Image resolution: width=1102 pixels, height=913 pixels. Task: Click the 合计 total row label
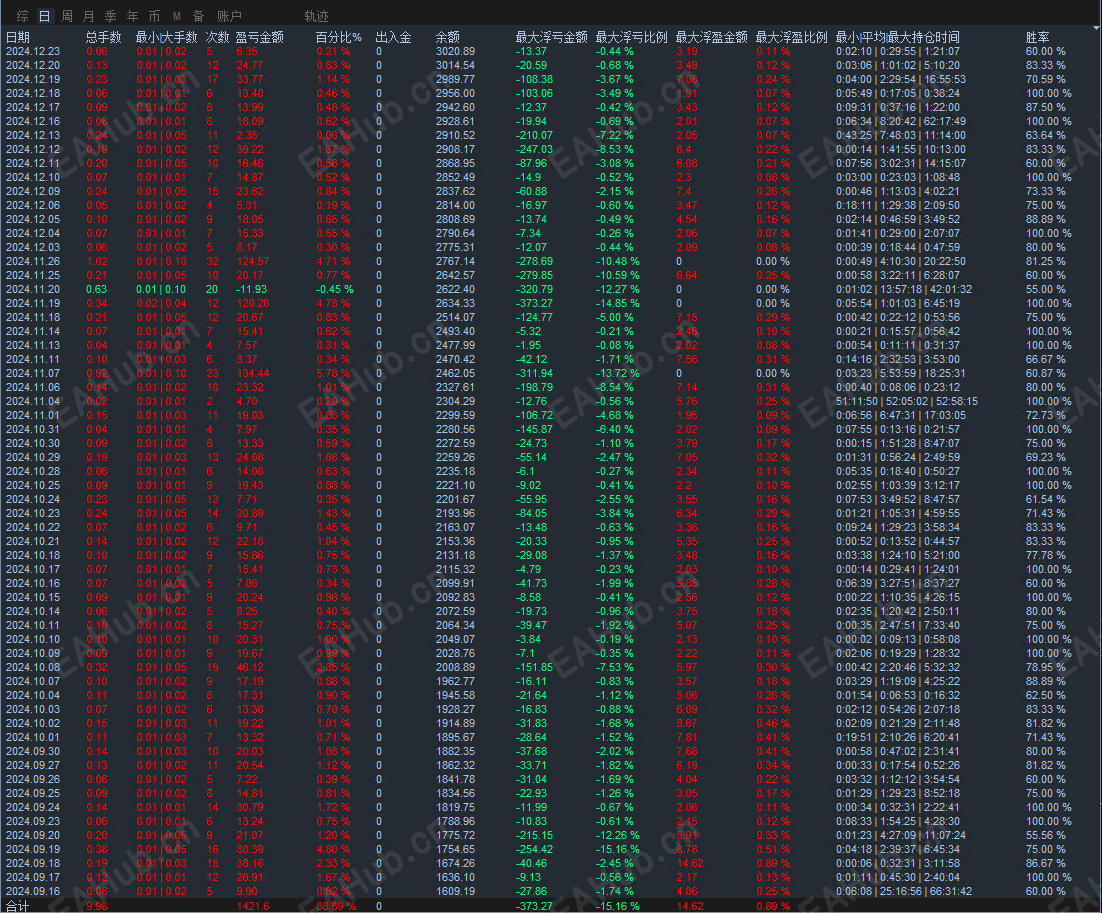pos(18,906)
